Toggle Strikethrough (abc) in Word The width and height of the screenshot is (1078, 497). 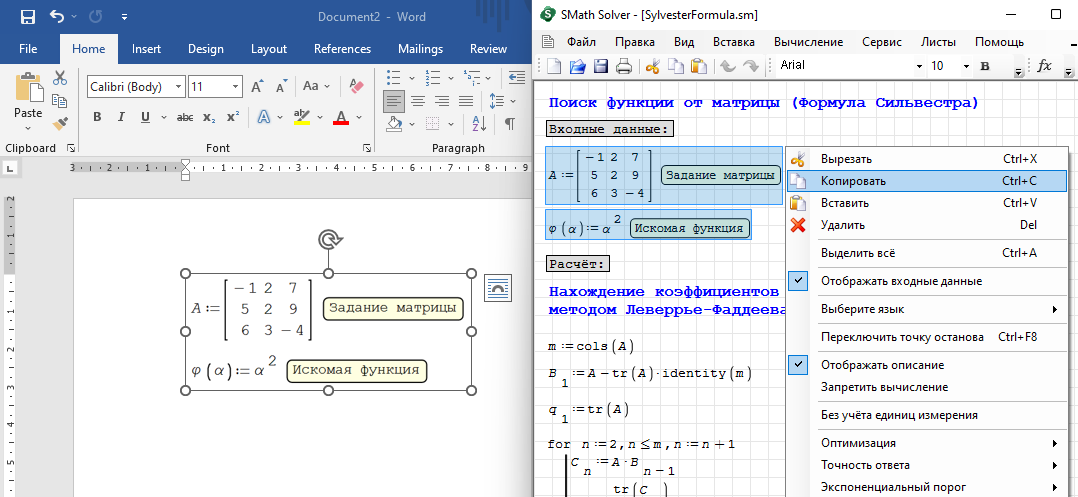pos(185,118)
